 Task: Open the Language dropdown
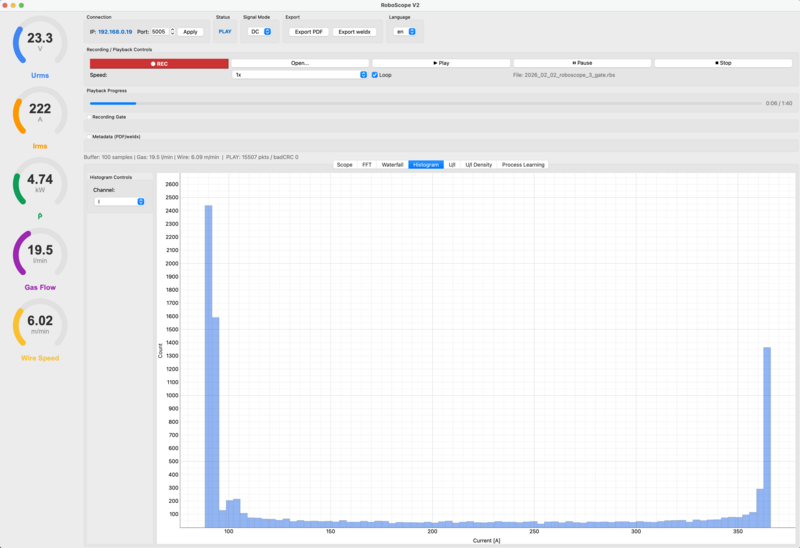(404, 32)
